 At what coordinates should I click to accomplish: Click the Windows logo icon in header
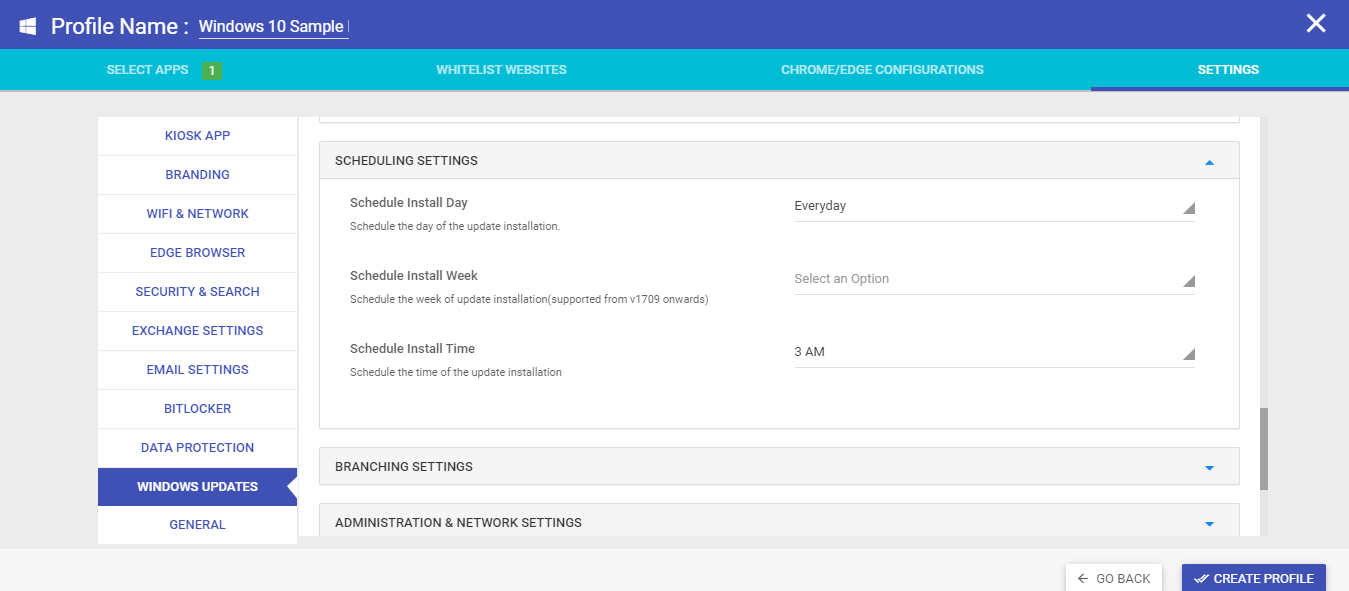(28, 26)
